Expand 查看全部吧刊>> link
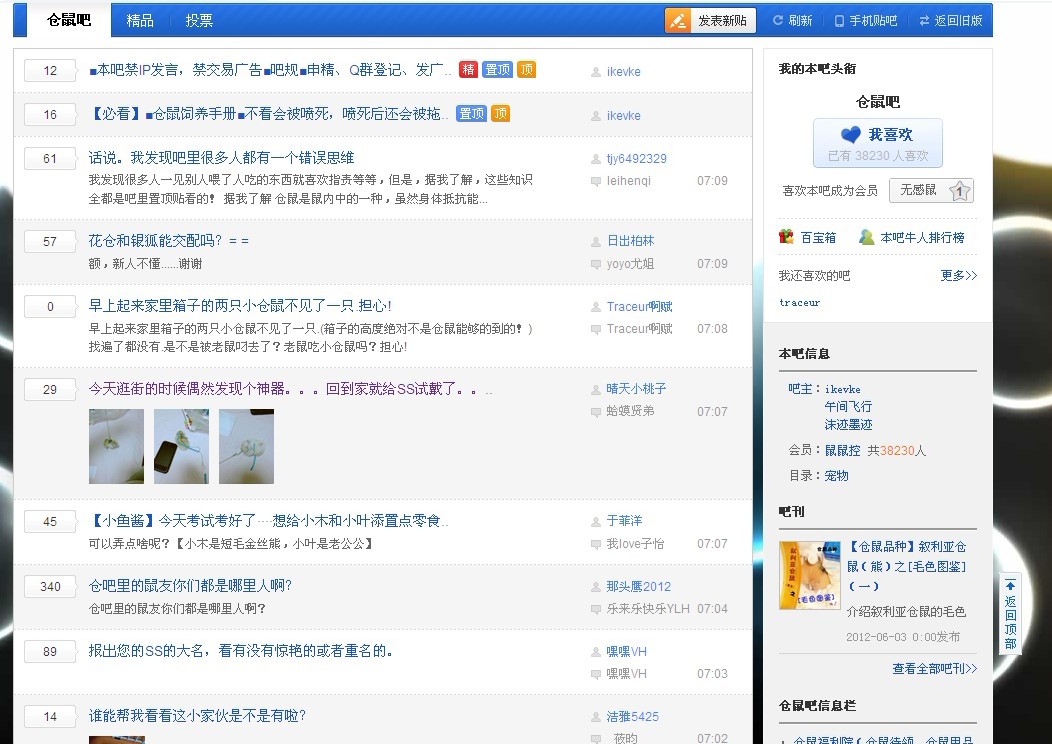 pyautogui.click(x=935, y=668)
